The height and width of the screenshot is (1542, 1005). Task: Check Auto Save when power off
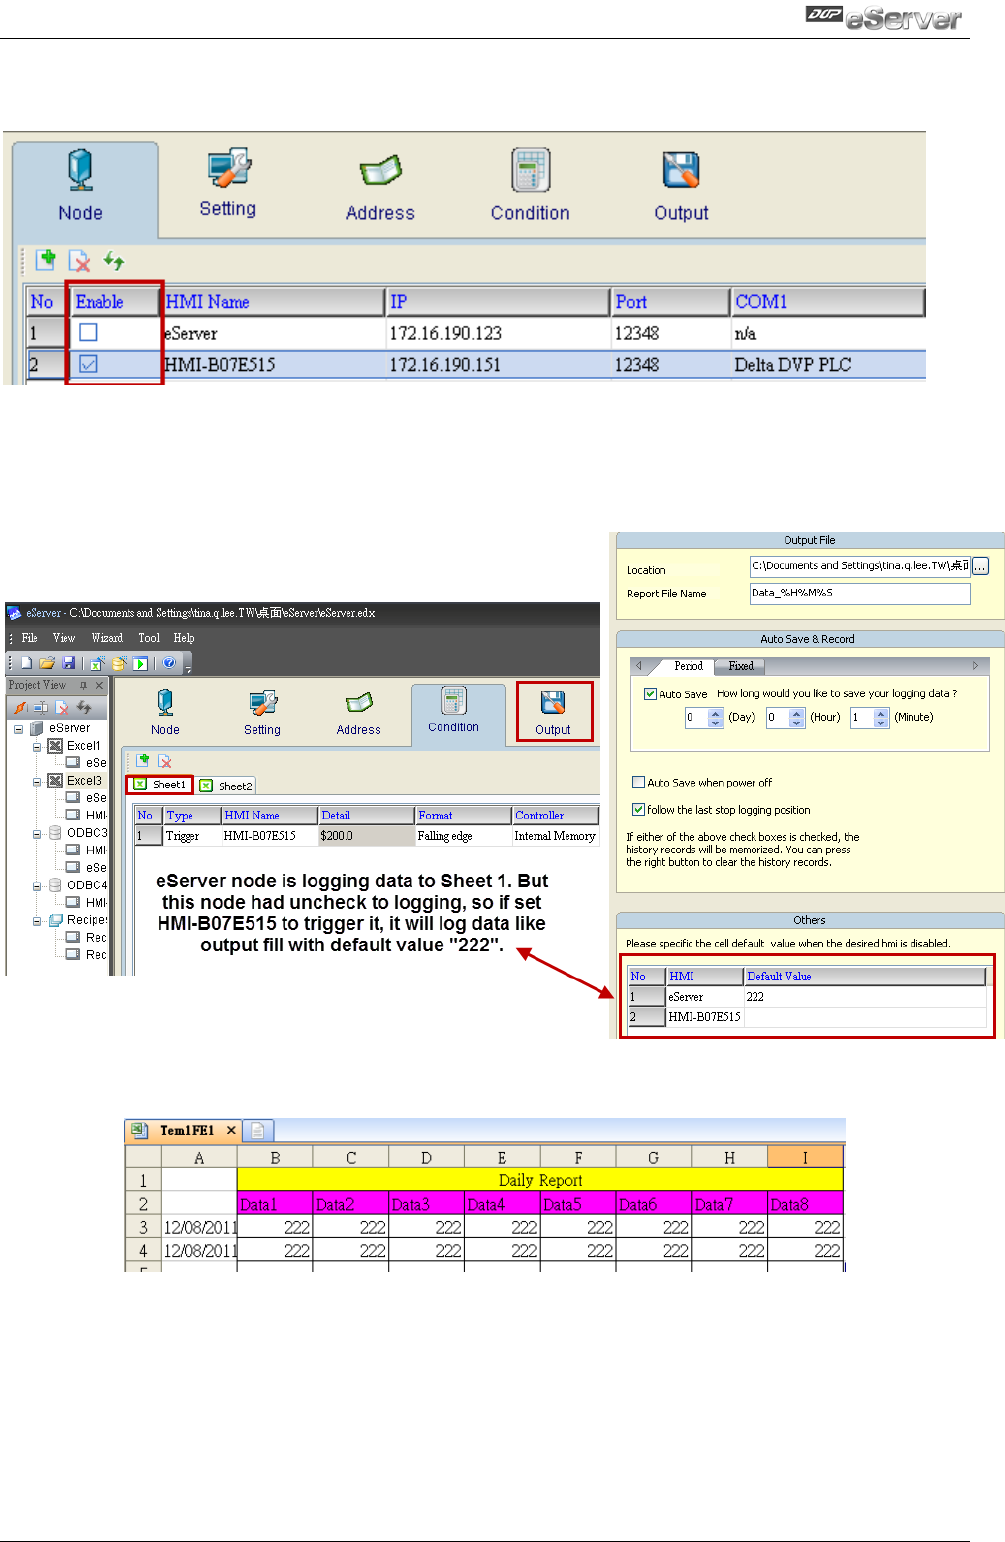(638, 783)
